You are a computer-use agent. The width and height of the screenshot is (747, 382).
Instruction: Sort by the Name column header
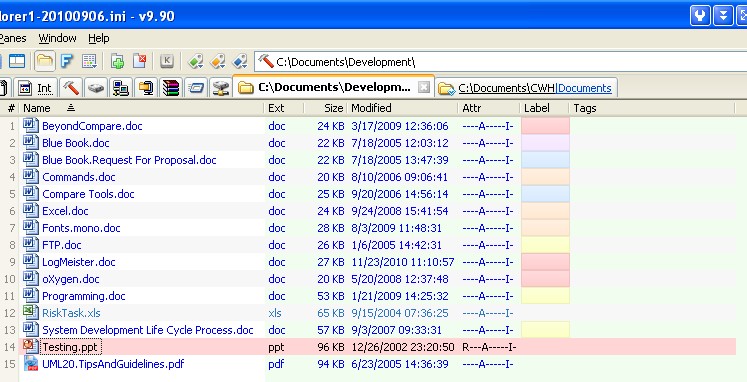(x=142, y=108)
